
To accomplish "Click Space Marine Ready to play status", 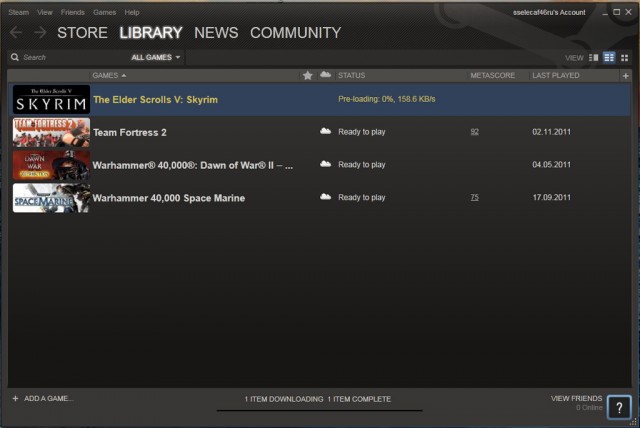I will [x=362, y=197].
